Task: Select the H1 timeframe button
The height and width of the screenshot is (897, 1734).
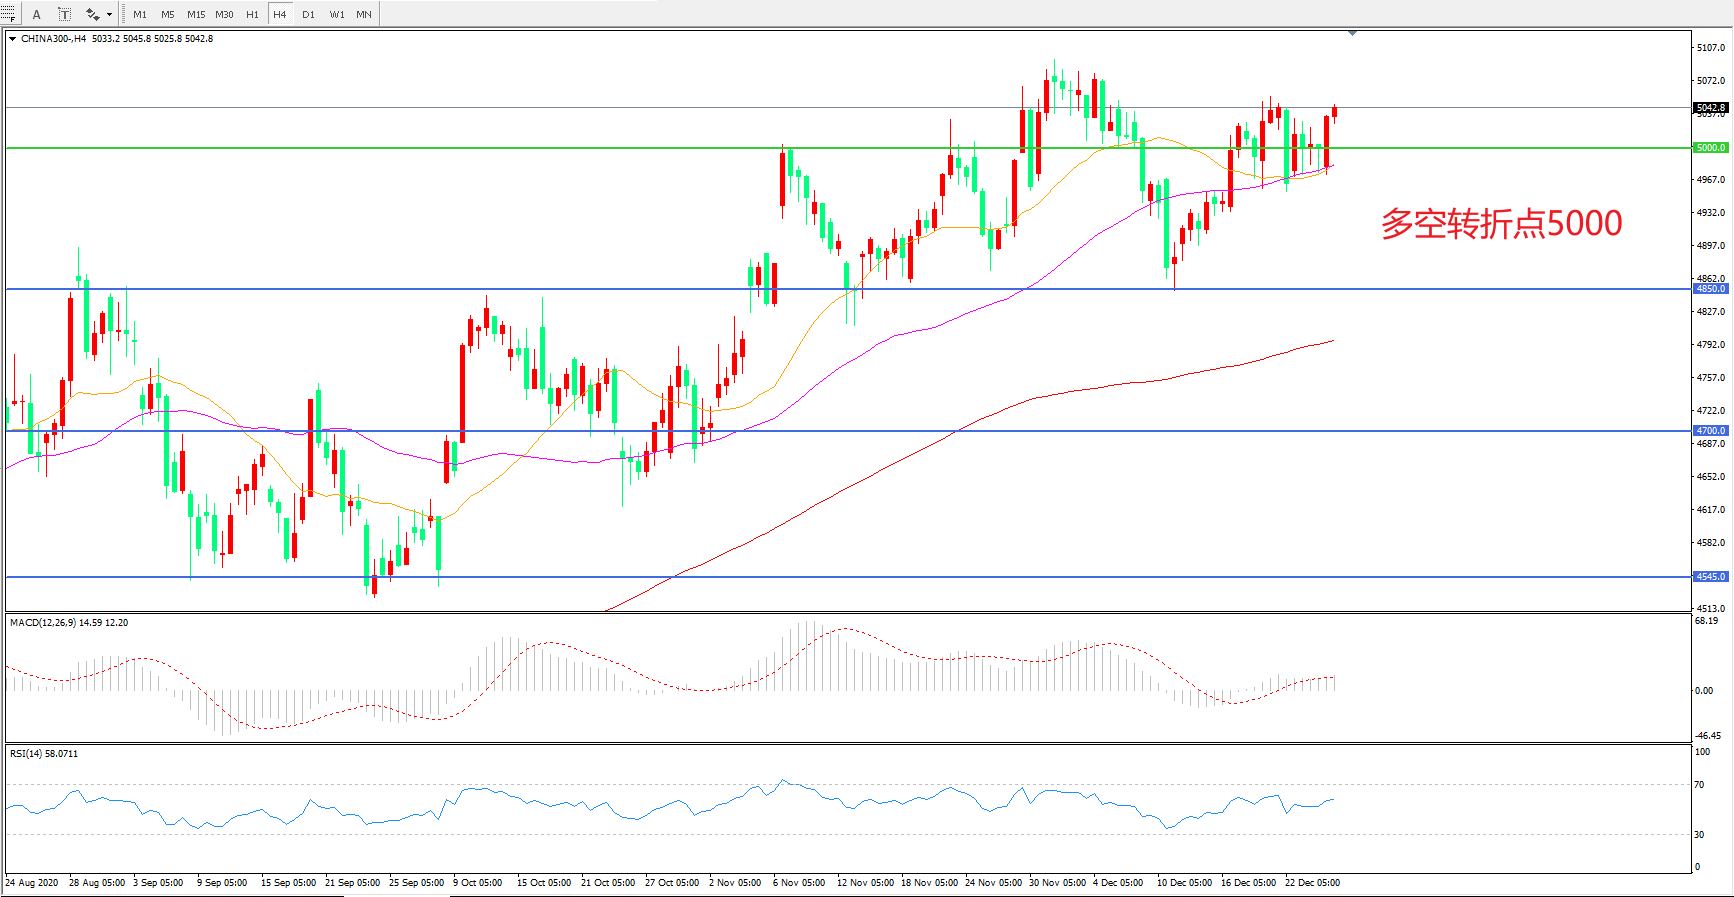Action: [252, 14]
